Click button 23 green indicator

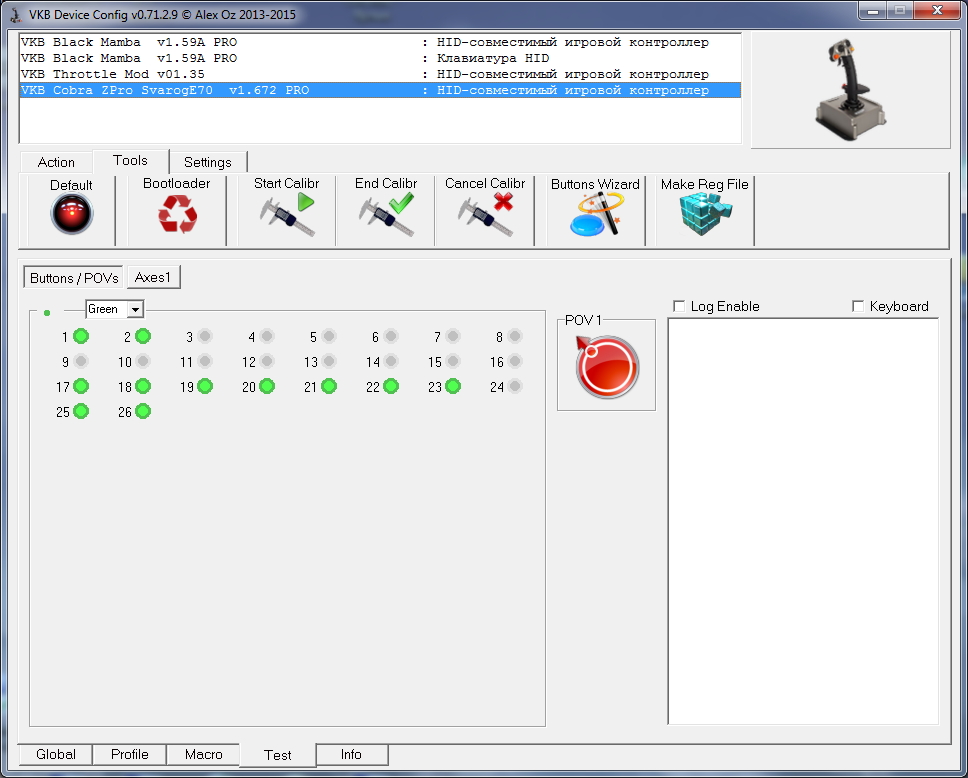click(453, 386)
